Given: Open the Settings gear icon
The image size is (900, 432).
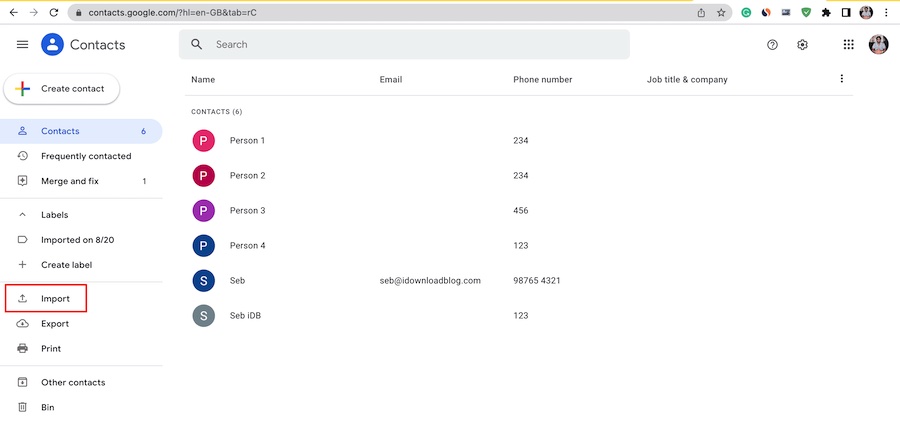Looking at the screenshot, I should (802, 45).
